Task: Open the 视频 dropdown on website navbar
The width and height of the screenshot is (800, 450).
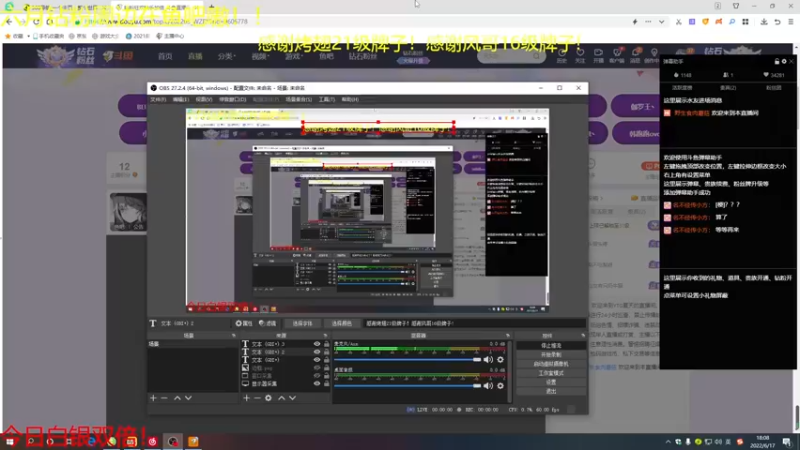Action: click(260, 57)
